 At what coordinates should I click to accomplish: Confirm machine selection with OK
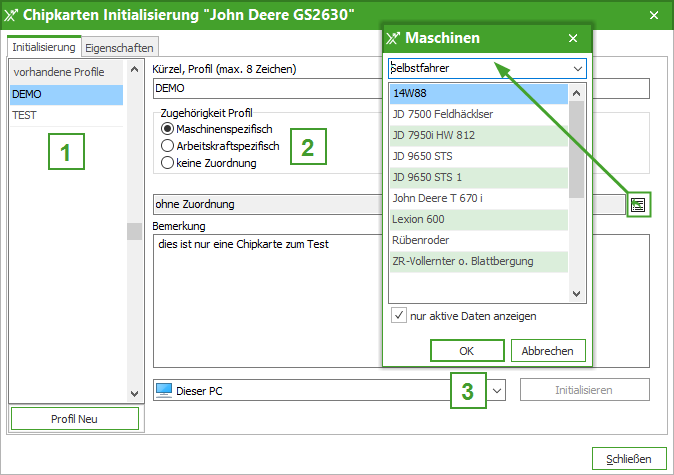466,351
